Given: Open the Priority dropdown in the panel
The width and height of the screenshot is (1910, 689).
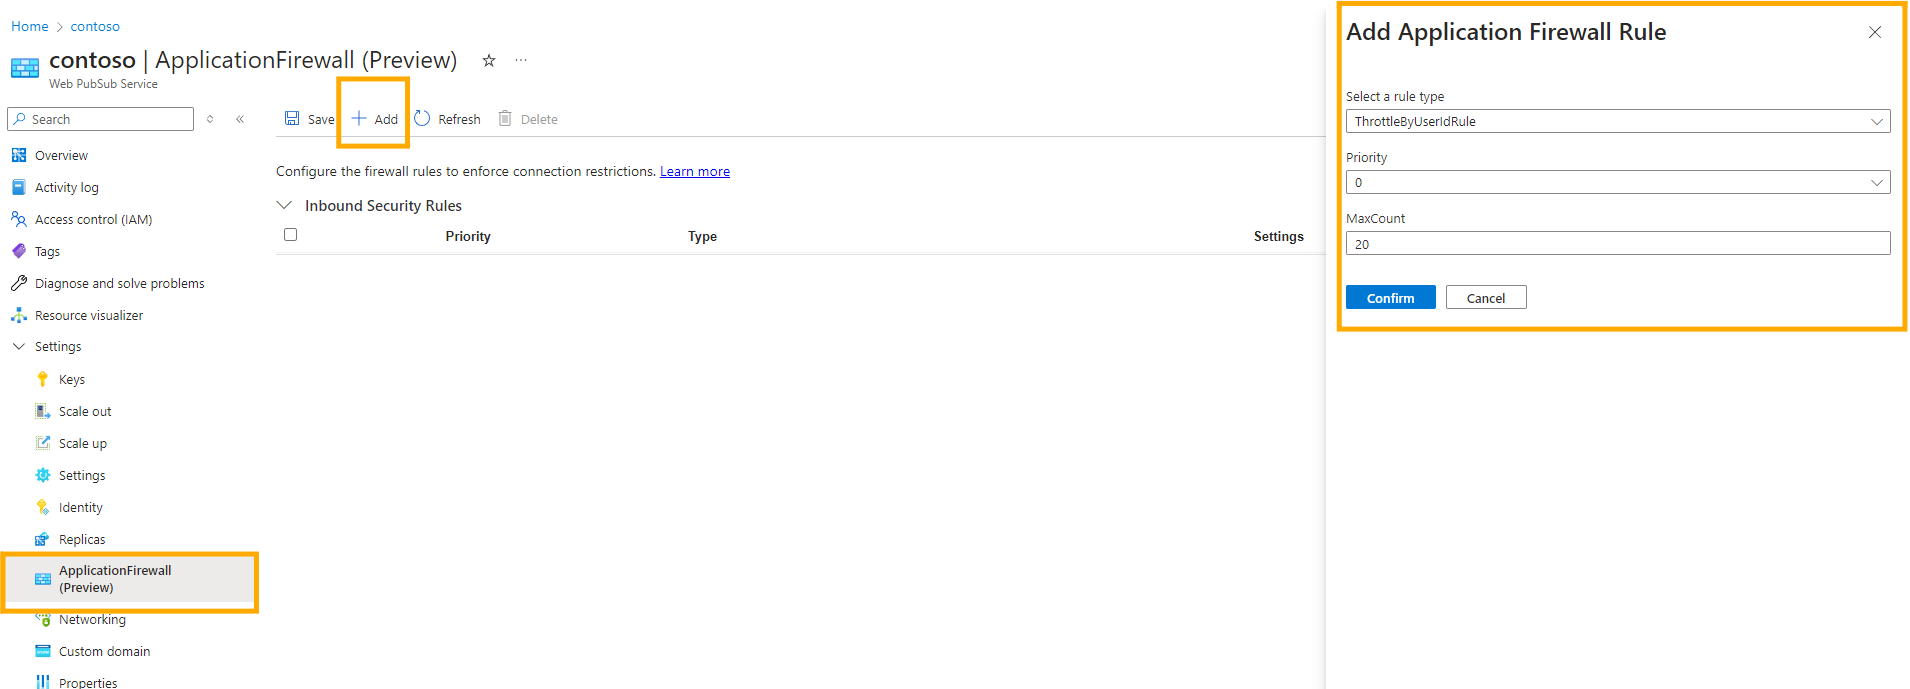Looking at the screenshot, I should tap(1617, 182).
